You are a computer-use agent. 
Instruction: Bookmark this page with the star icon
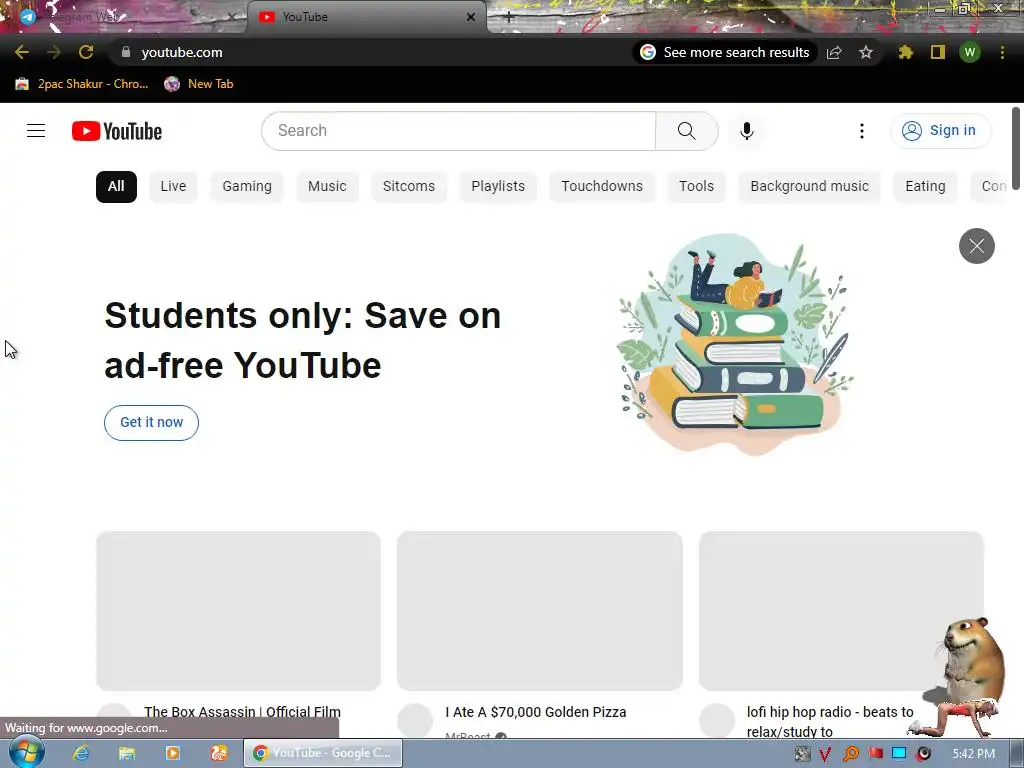866,52
